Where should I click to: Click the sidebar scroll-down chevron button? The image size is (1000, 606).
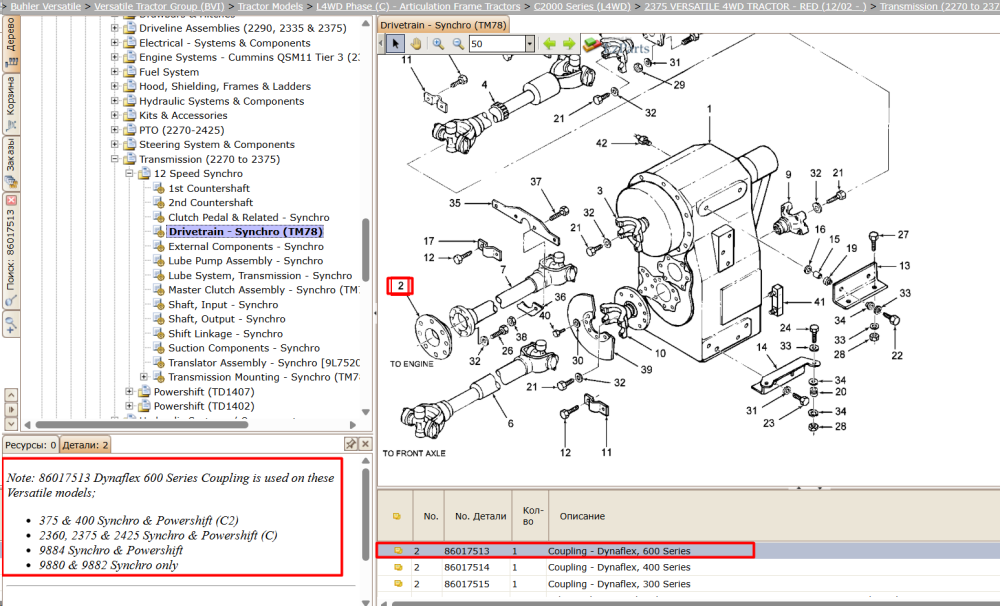click(x=11, y=423)
